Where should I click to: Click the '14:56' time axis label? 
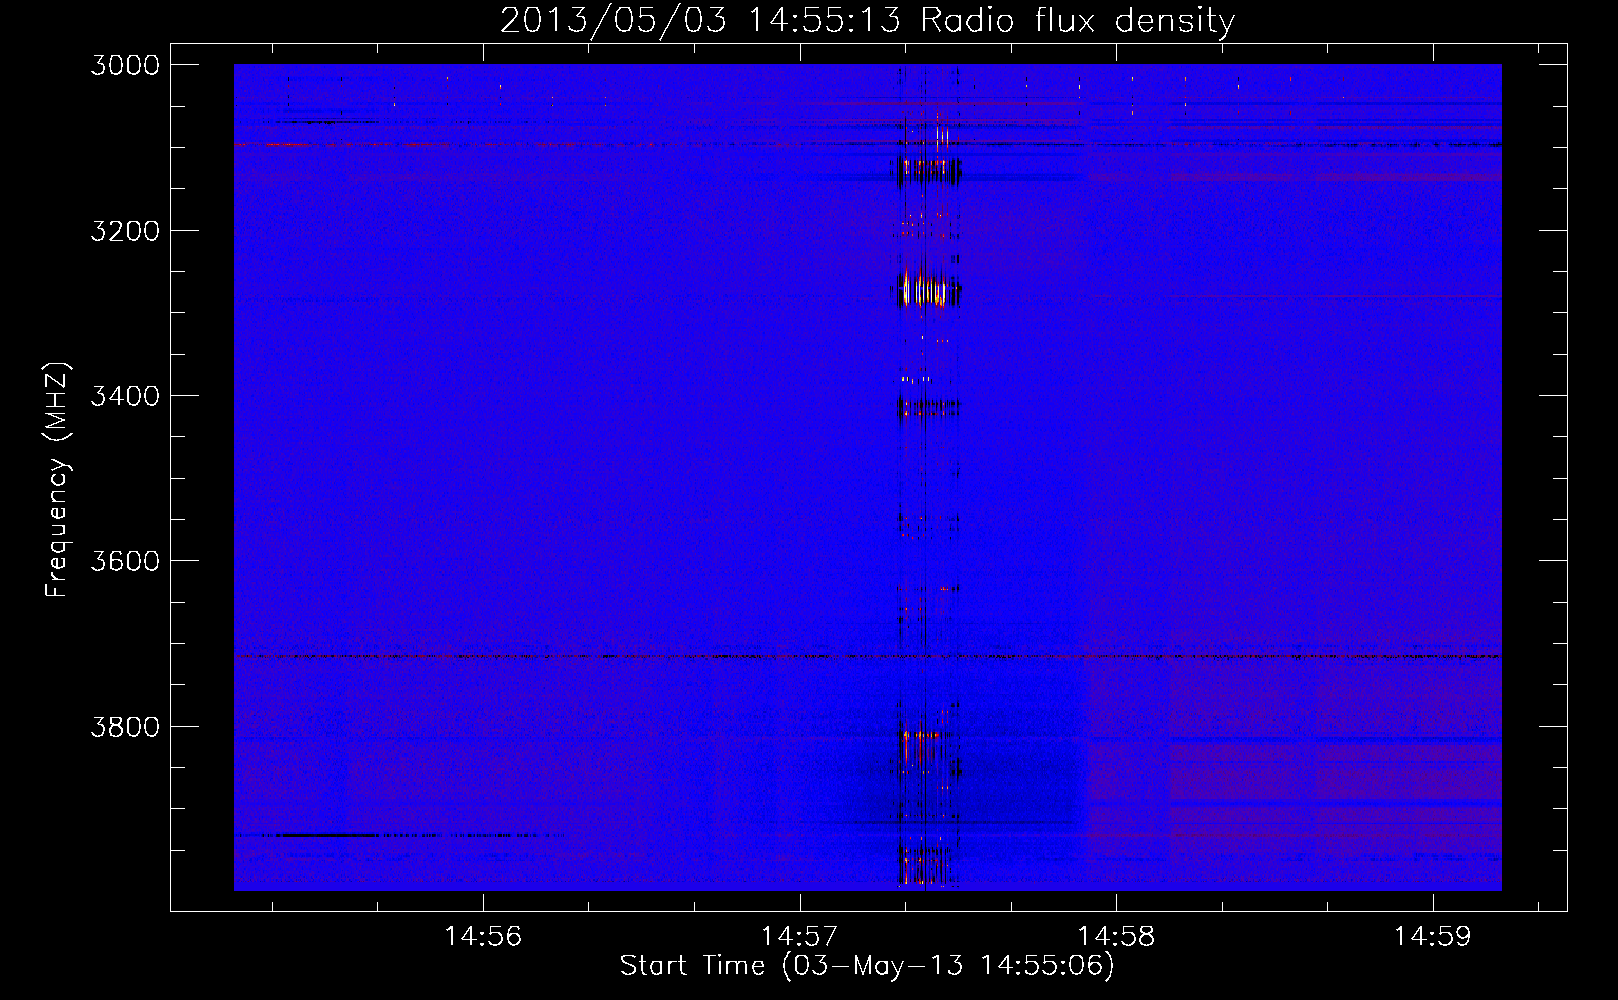483,937
